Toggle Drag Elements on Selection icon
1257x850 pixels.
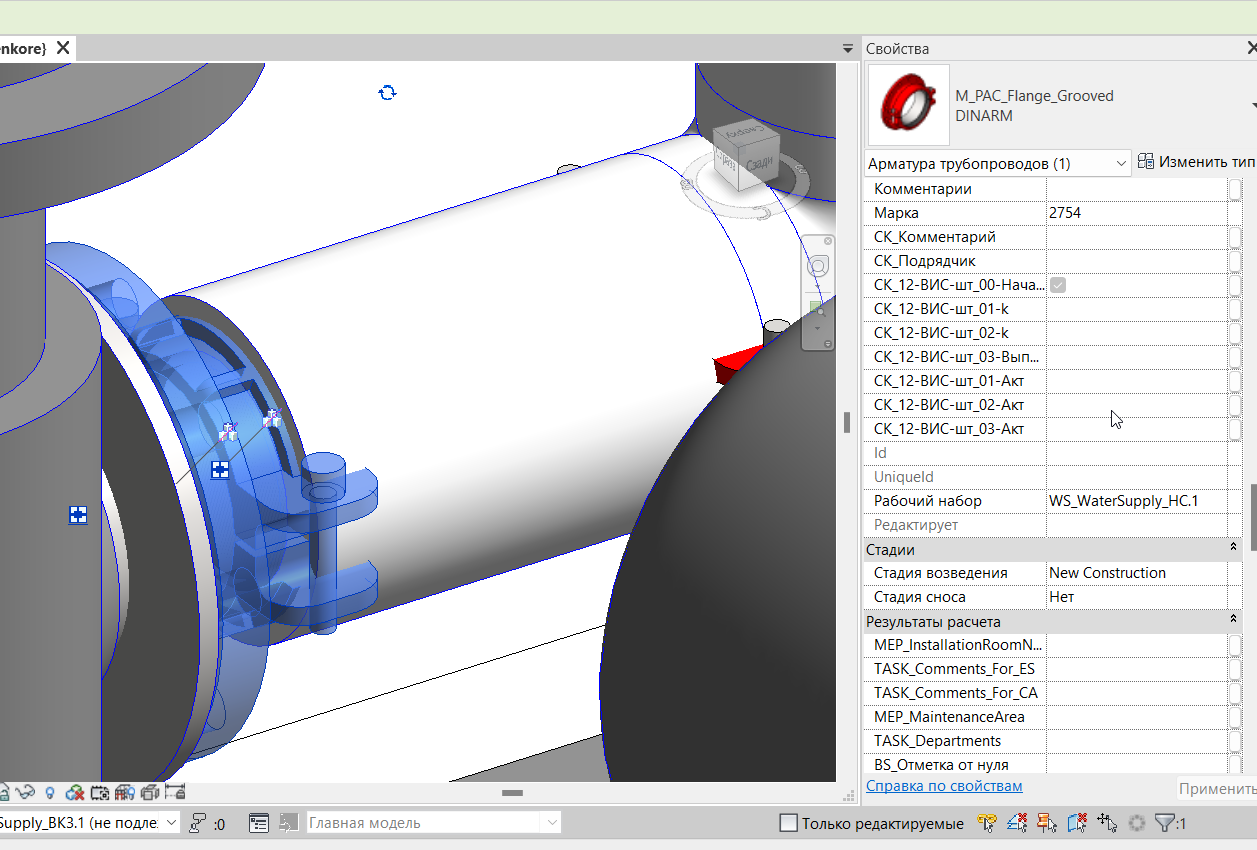point(1107,823)
